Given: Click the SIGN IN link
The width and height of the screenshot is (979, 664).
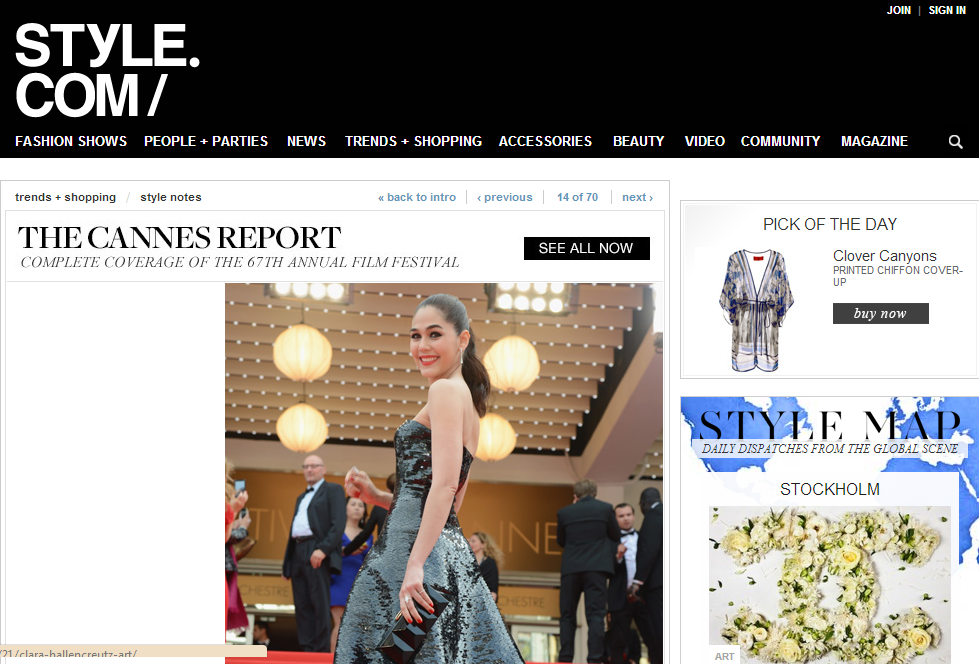Looking at the screenshot, I should [947, 10].
